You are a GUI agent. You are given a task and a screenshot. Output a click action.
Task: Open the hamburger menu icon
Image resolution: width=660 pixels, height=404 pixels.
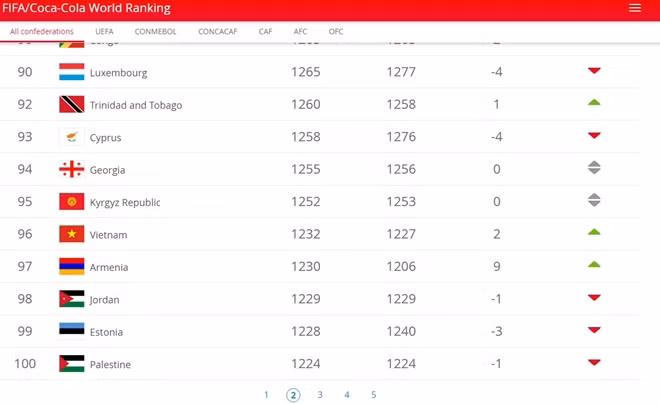click(635, 8)
